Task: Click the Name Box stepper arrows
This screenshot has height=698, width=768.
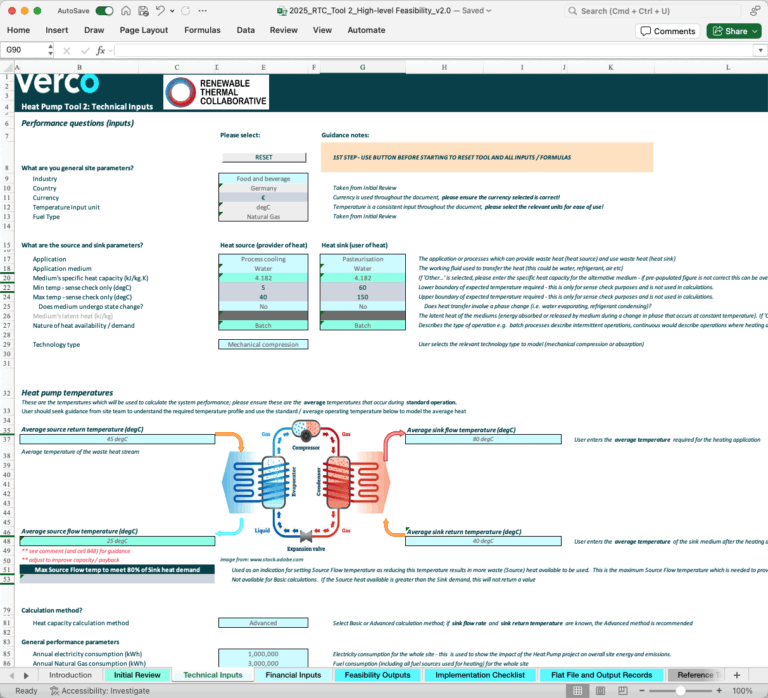Action: coord(50,50)
